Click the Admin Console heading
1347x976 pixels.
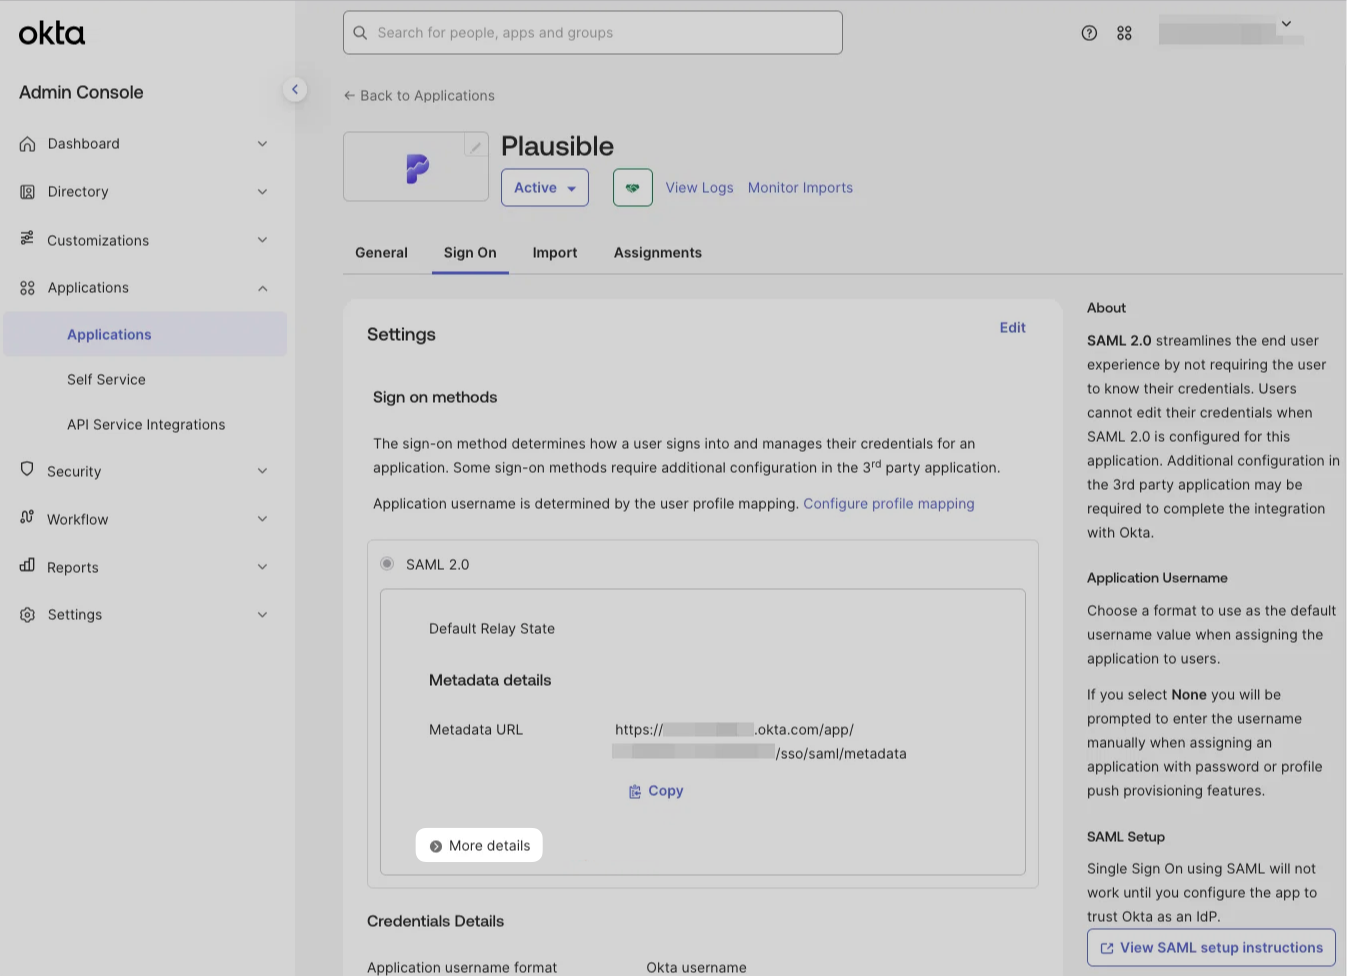point(81,92)
